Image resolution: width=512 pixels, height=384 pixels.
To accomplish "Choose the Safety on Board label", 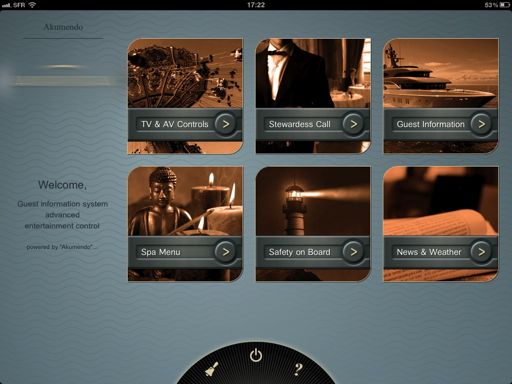I will click(x=299, y=252).
